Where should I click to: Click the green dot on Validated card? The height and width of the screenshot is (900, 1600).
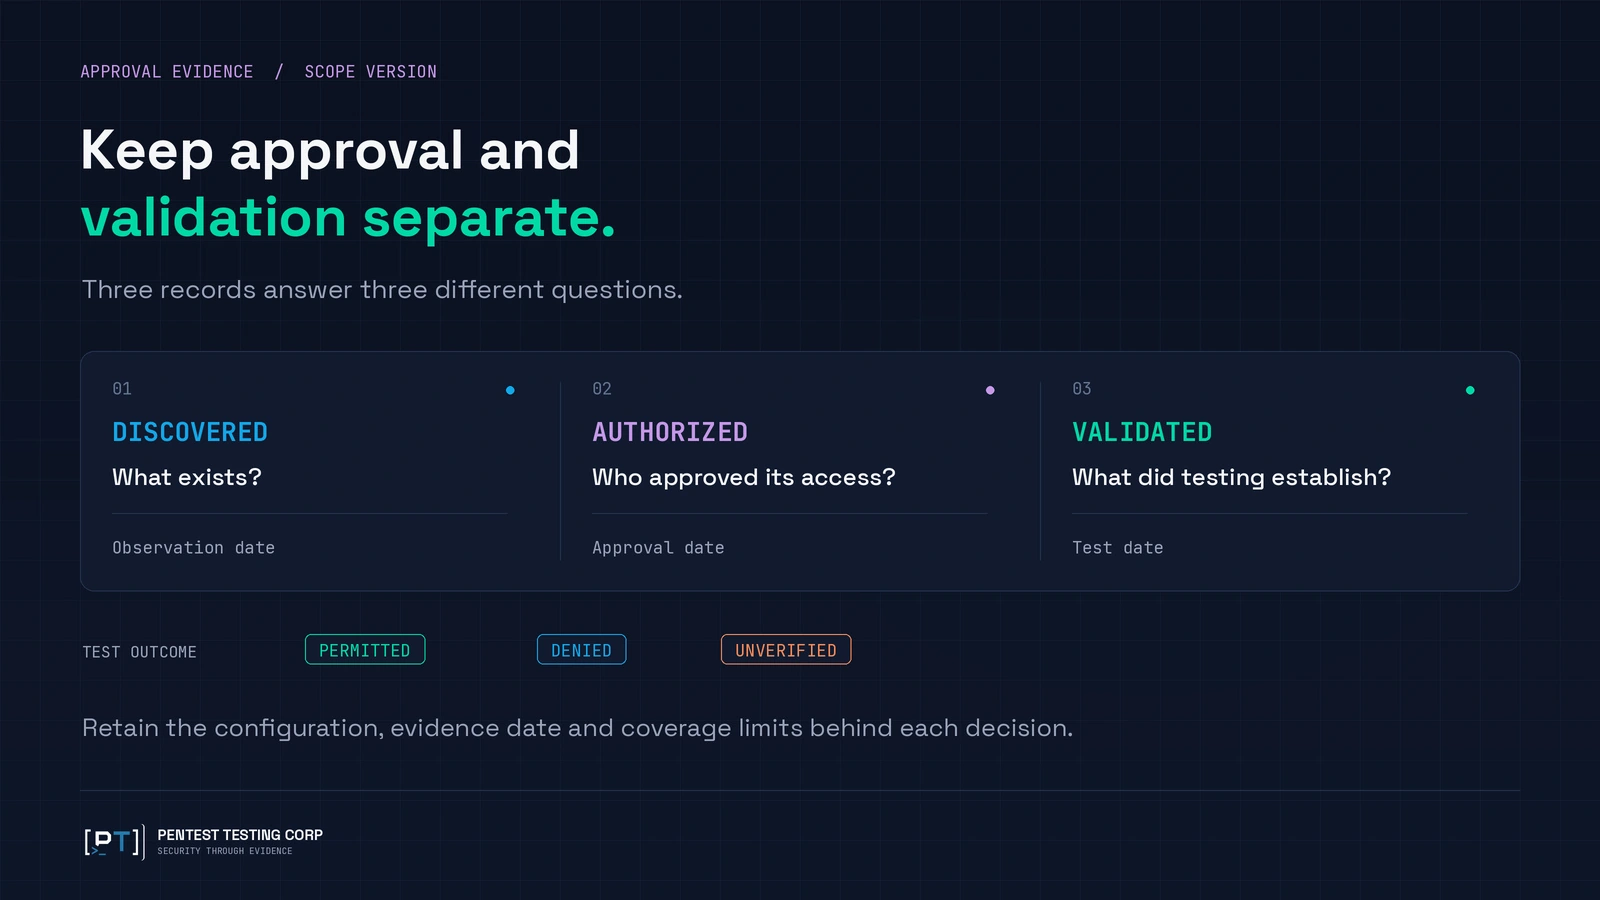click(x=1470, y=390)
